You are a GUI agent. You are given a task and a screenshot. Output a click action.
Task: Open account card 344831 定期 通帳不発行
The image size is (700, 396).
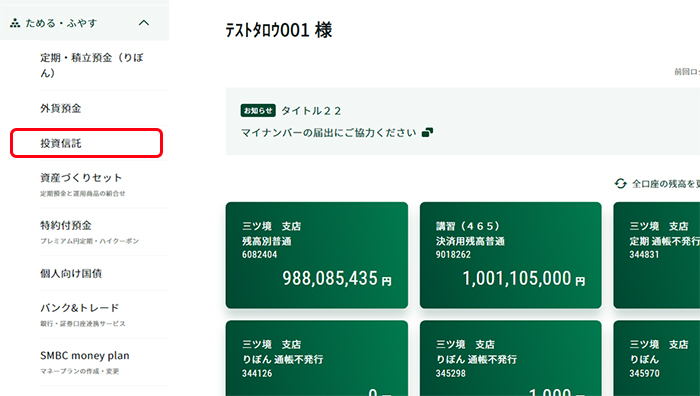pos(657,255)
